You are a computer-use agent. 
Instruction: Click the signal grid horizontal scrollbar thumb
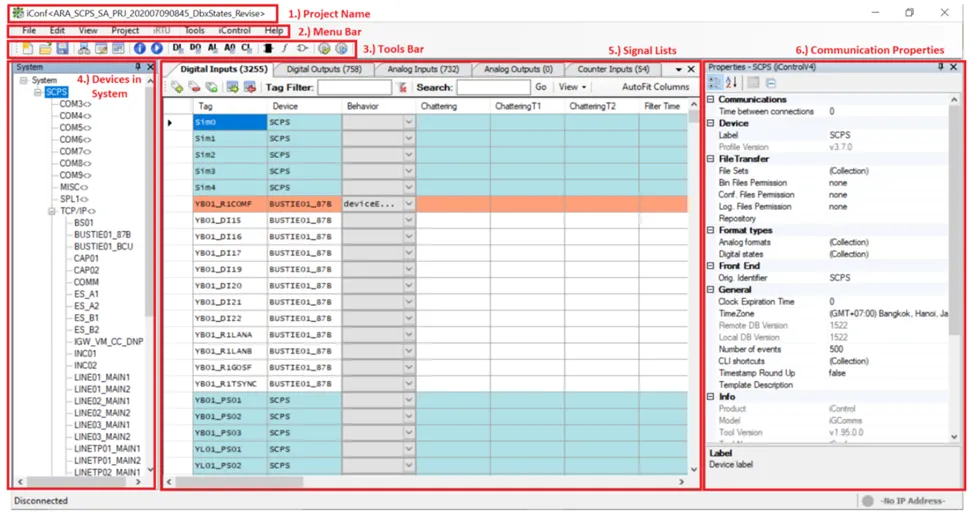pos(239,482)
